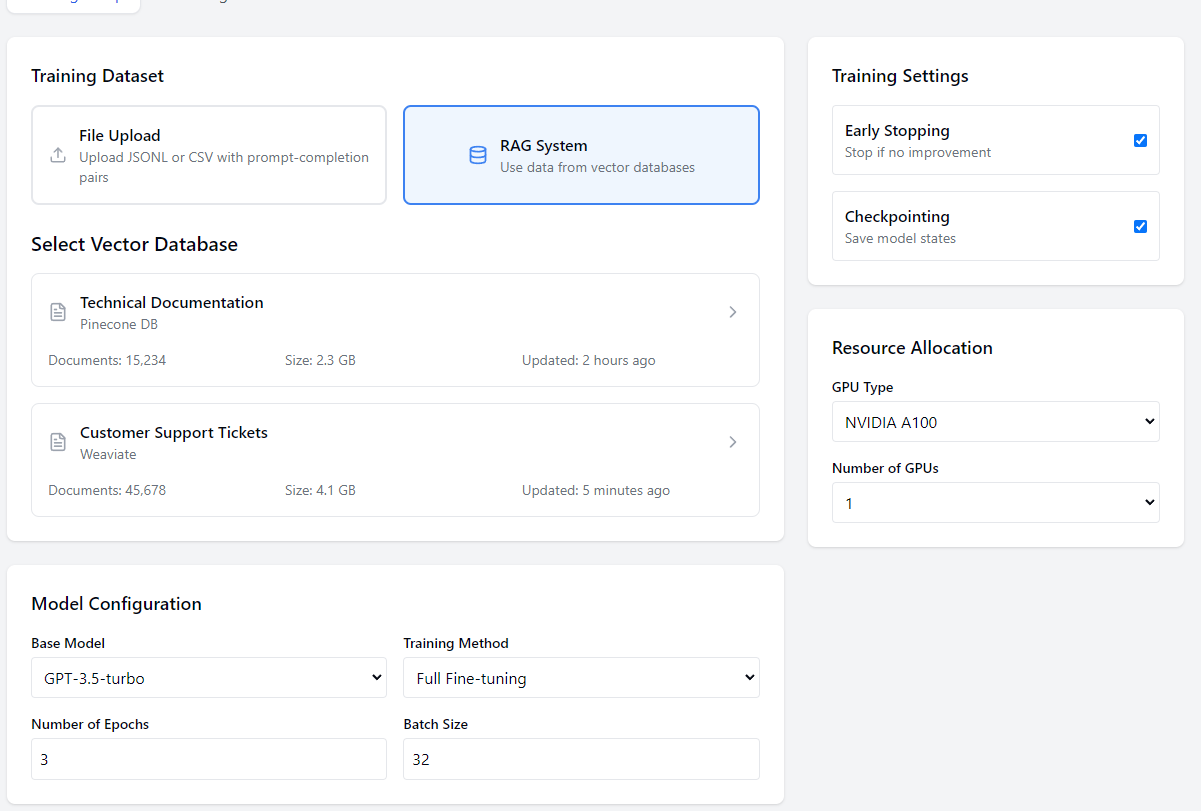
Task: Select the Technical Documentation database title
Action: pyautogui.click(x=172, y=302)
